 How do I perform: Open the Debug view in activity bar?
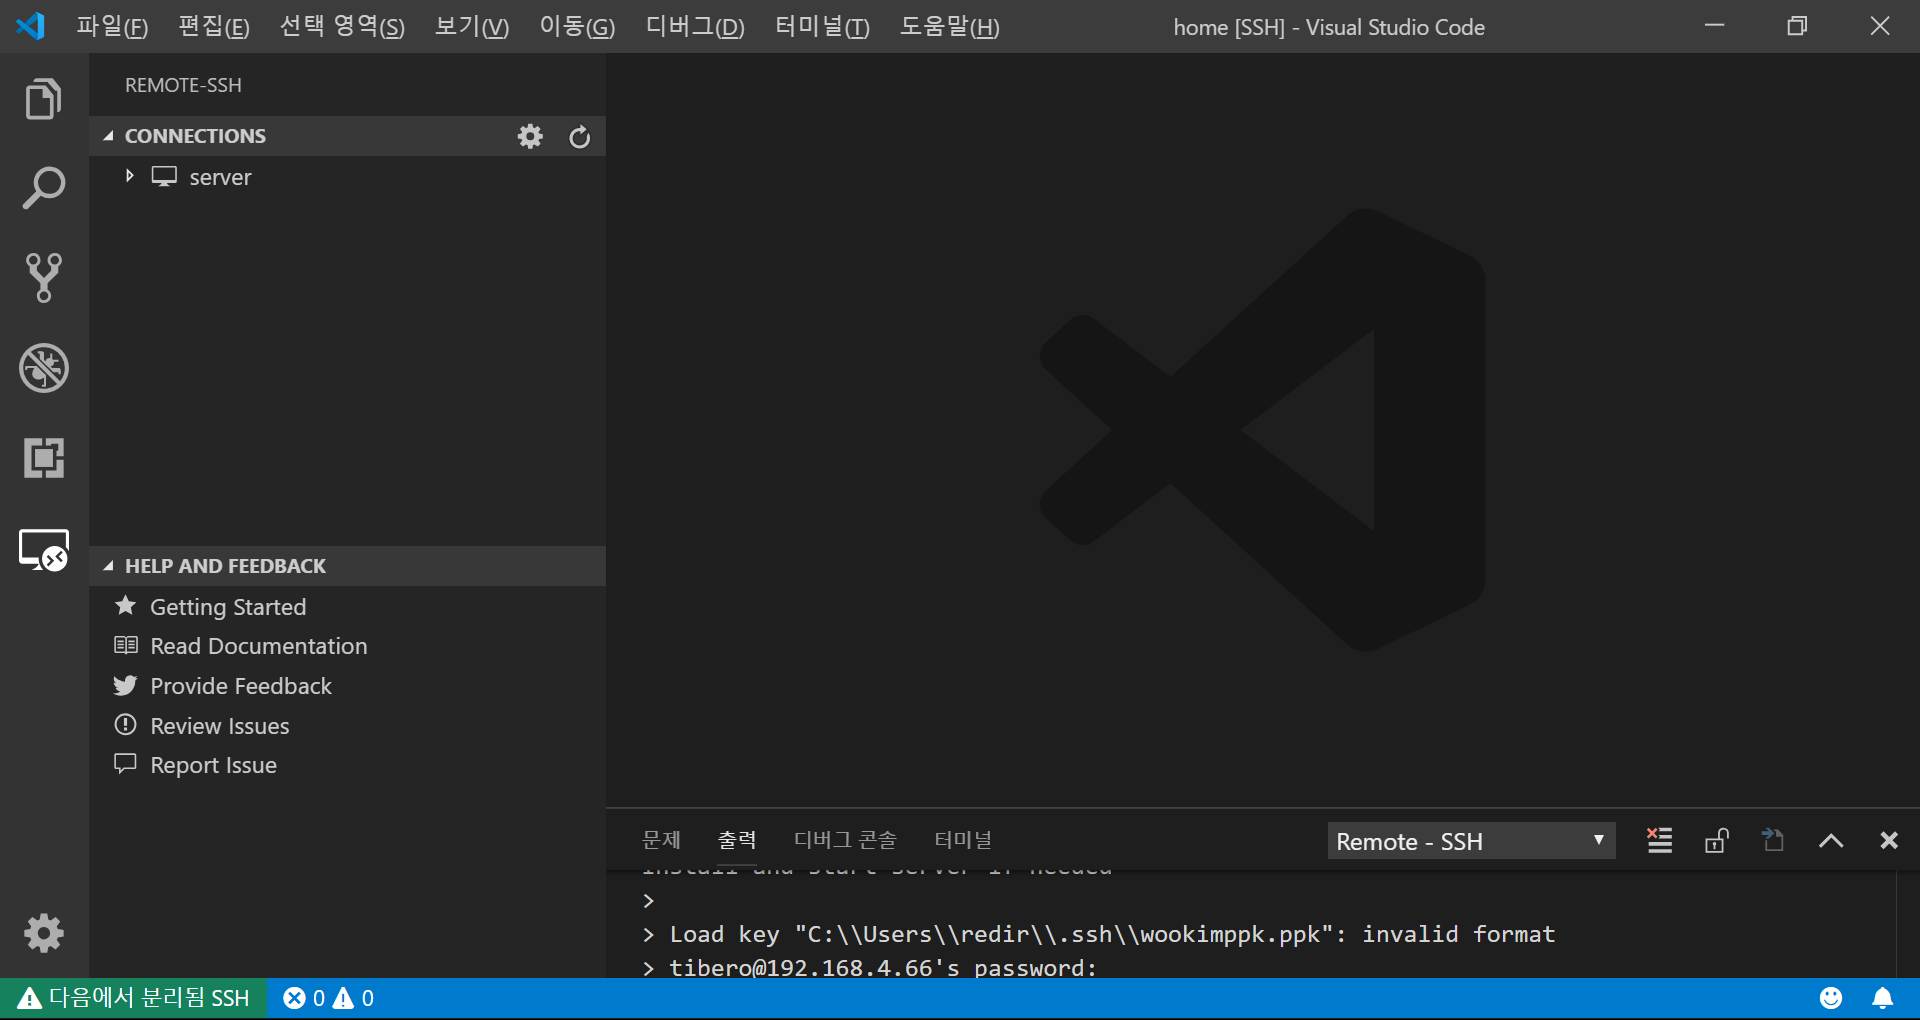tap(43, 368)
